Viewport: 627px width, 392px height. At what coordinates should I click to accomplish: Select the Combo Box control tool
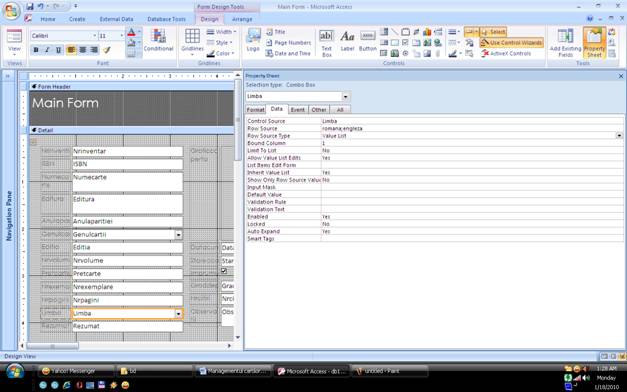384,32
